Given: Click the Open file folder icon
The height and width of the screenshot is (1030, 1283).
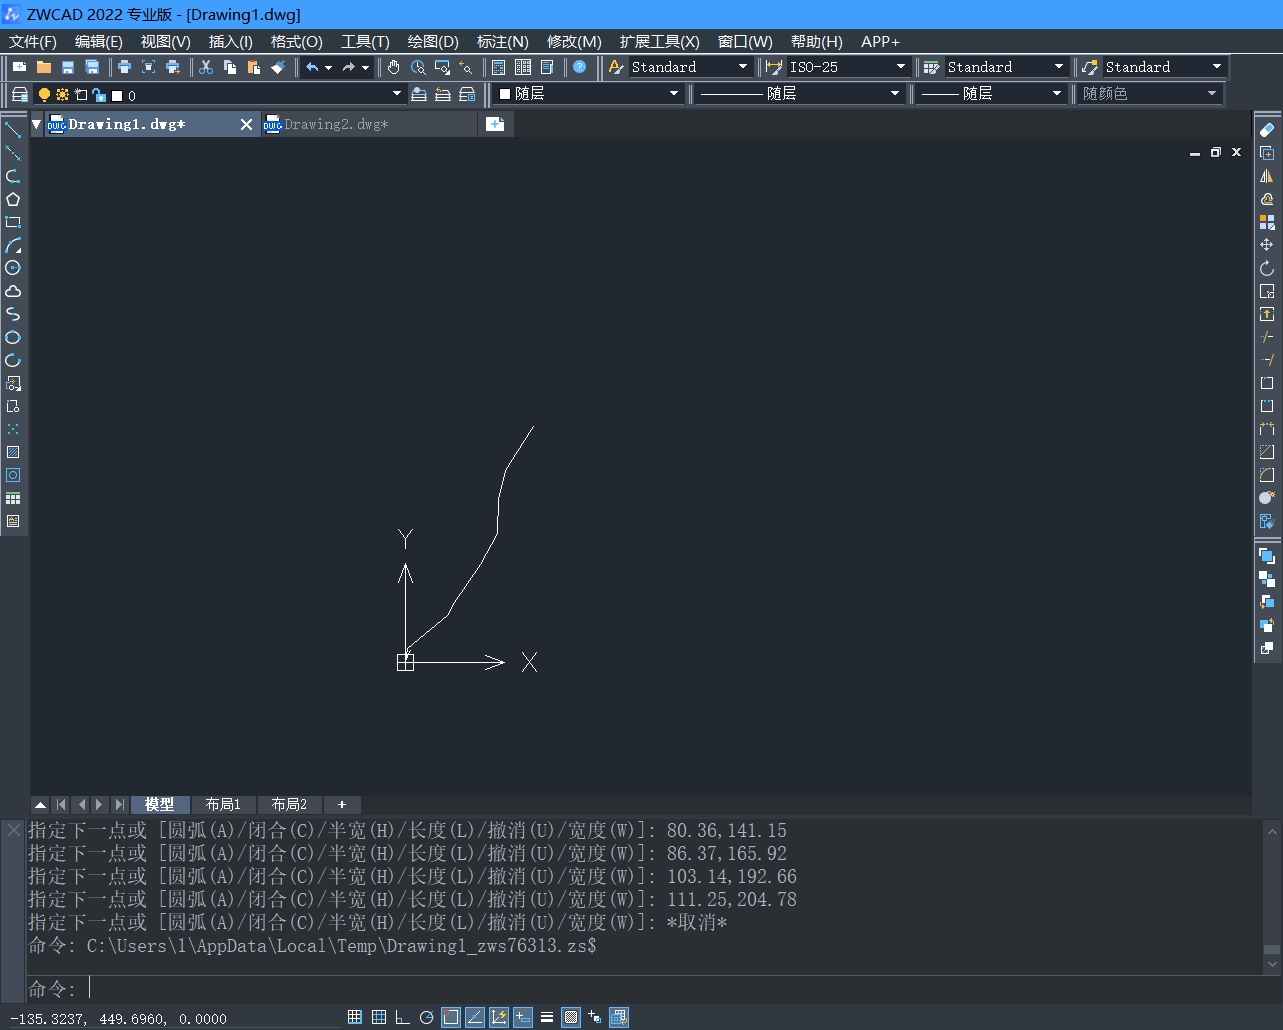Looking at the screenshot, I should click(x=44, y=67).
